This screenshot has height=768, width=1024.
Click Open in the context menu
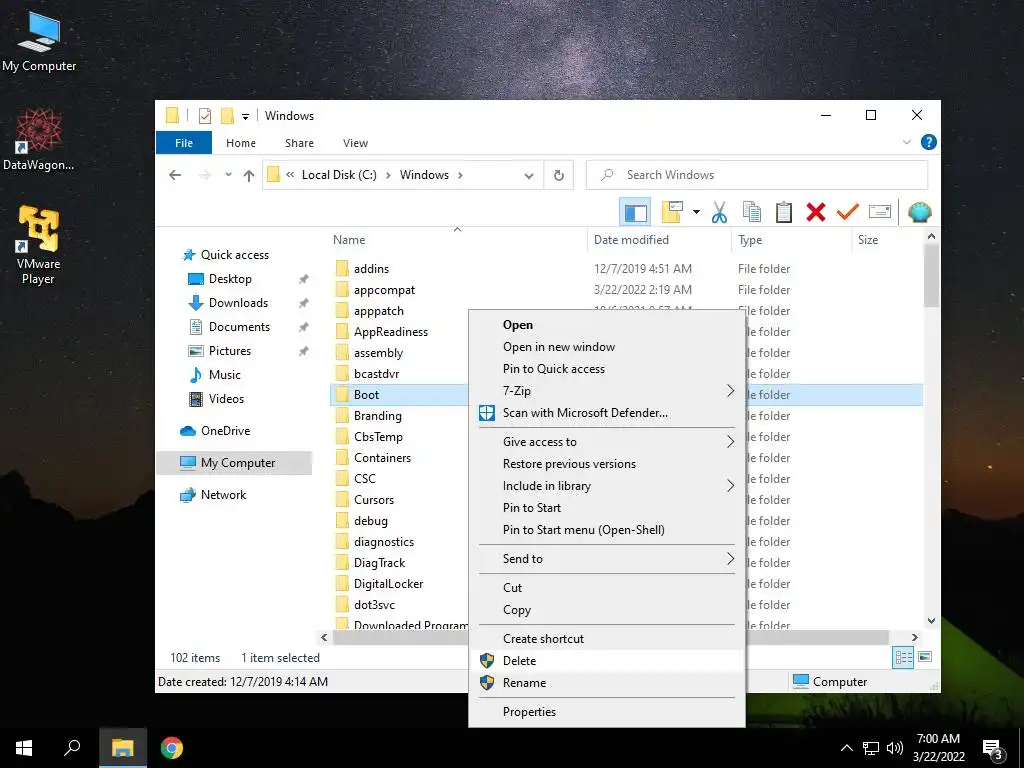pos(606,325)
